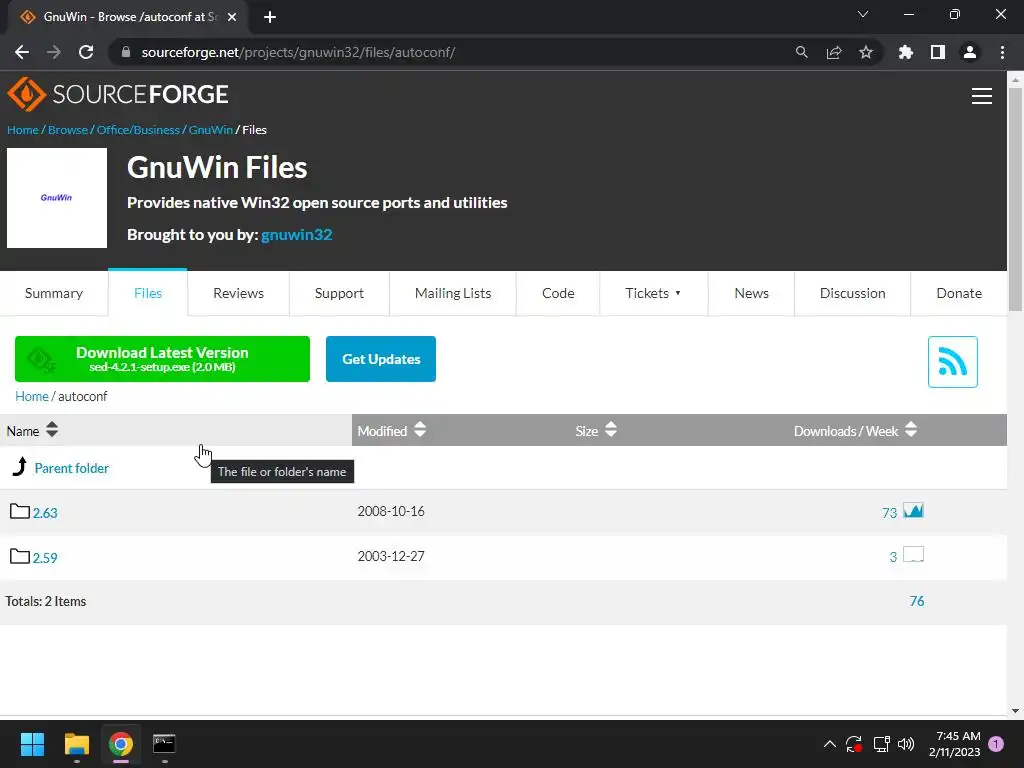Click Office/Business breadcrumb link

pyautogui.click(x=138, y=130)
